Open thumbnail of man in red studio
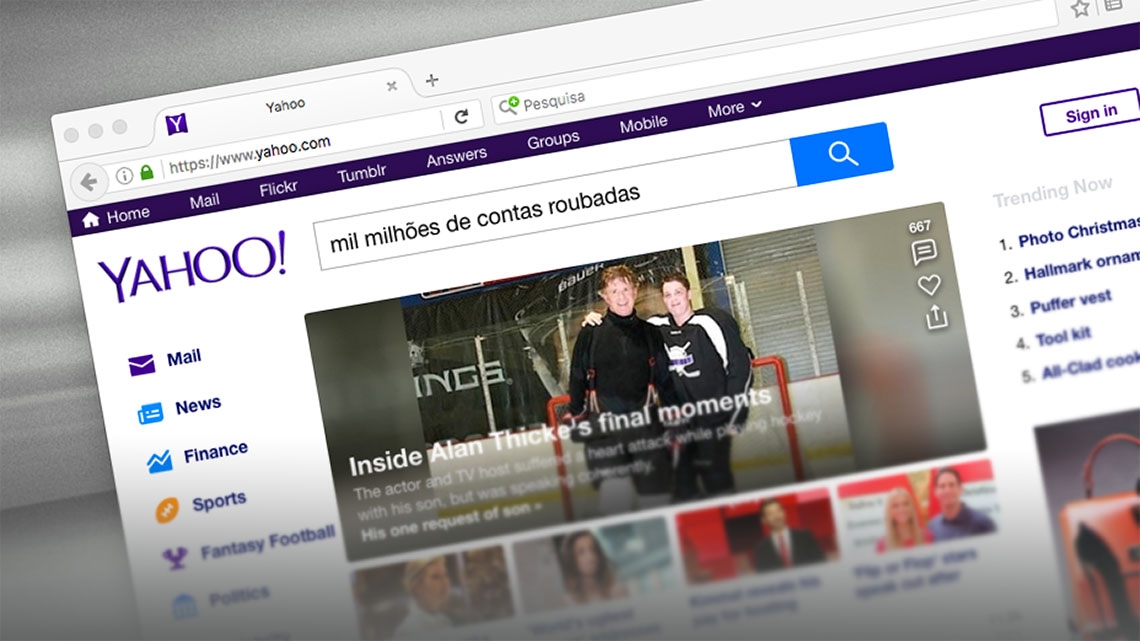Viewport: 1140px width, 641px height. click(x=758, y=538)
